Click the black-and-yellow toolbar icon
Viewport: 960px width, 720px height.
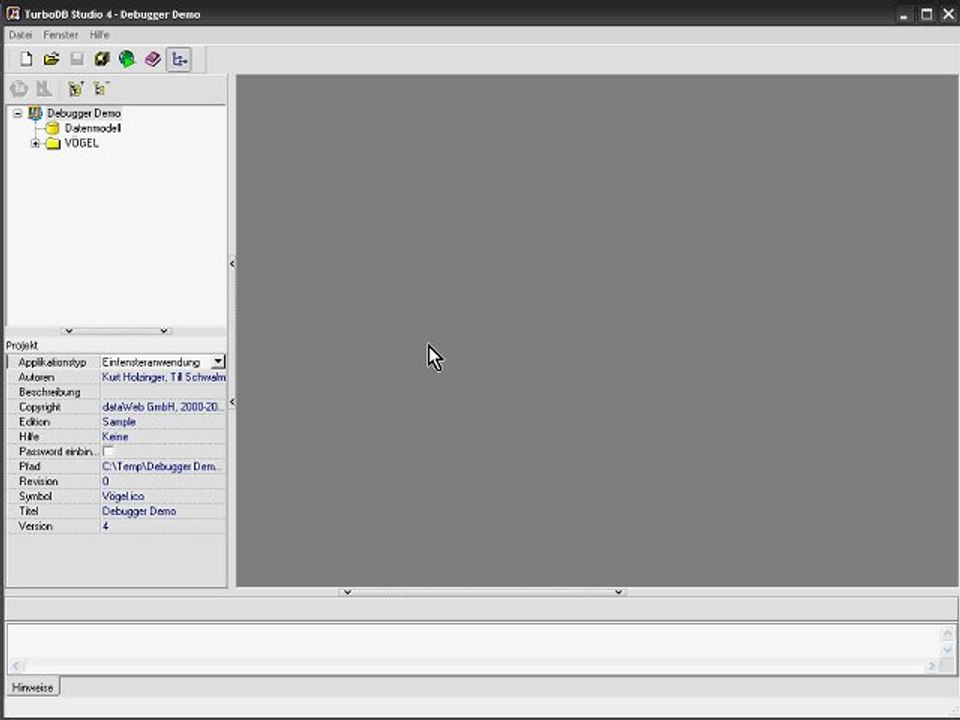tap(102, 59)
